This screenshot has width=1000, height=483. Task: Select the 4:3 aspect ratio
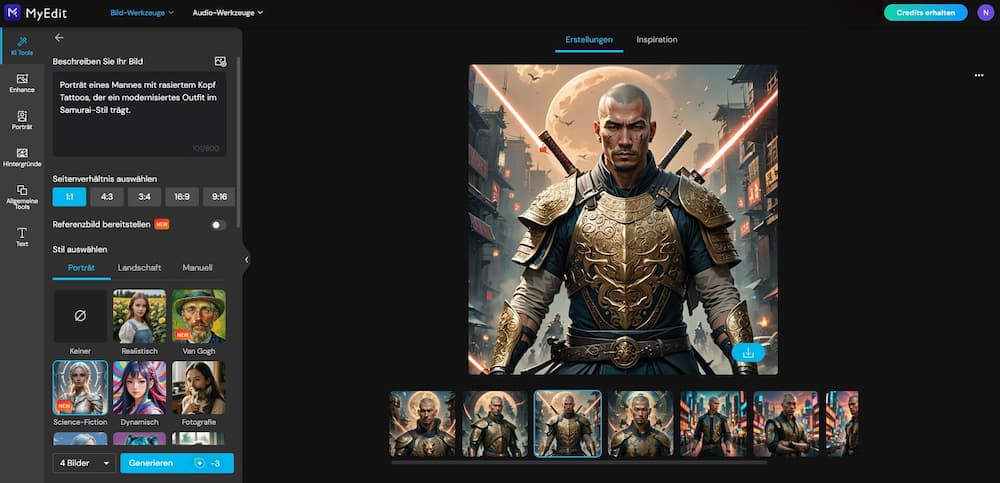click(107, 197)
